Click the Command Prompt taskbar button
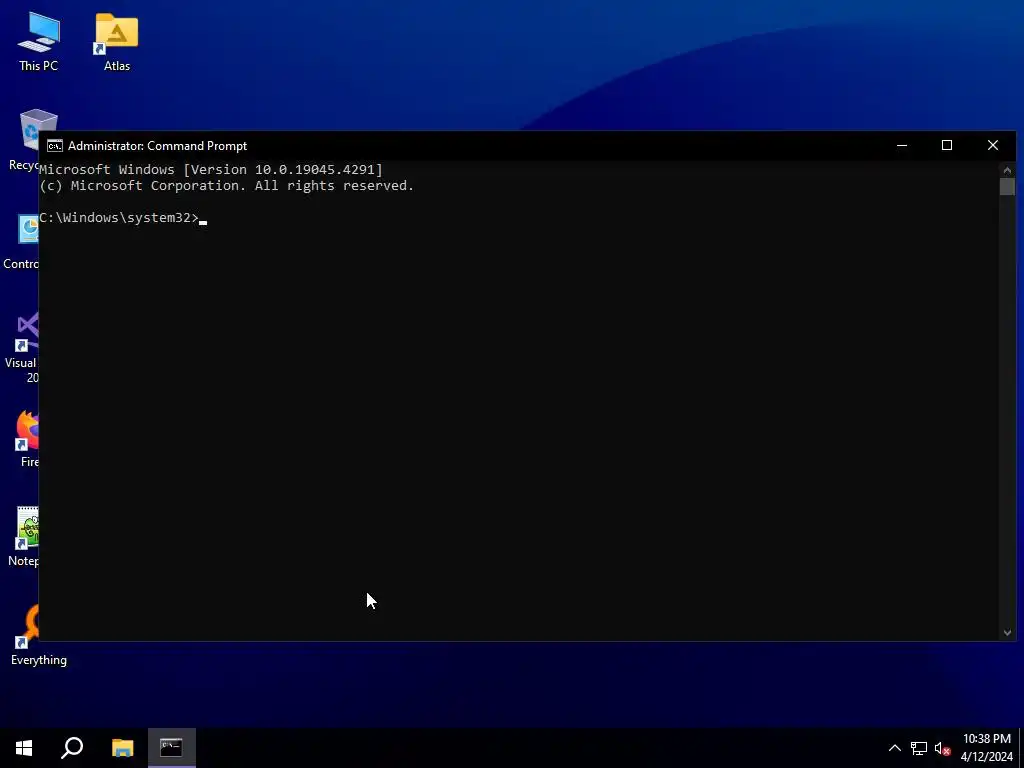This screenshot has width=1024, height=768. point(172,748)
